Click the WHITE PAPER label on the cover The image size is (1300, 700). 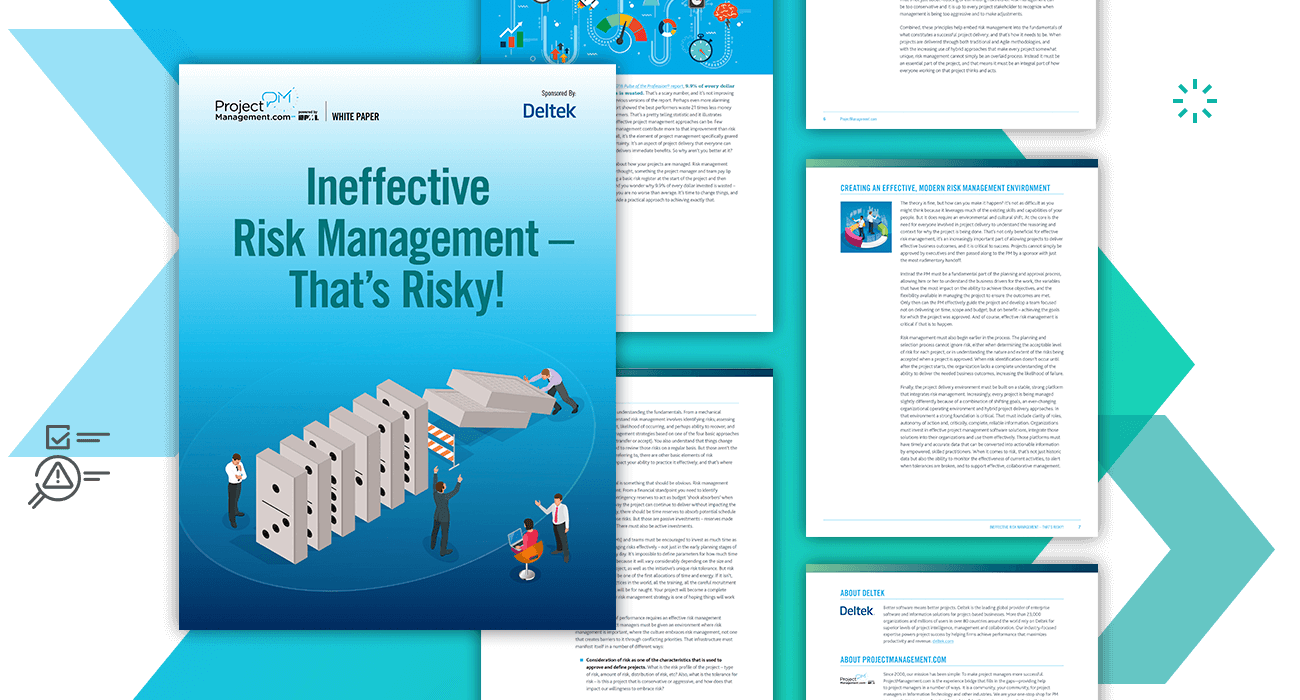pos(355,117)
